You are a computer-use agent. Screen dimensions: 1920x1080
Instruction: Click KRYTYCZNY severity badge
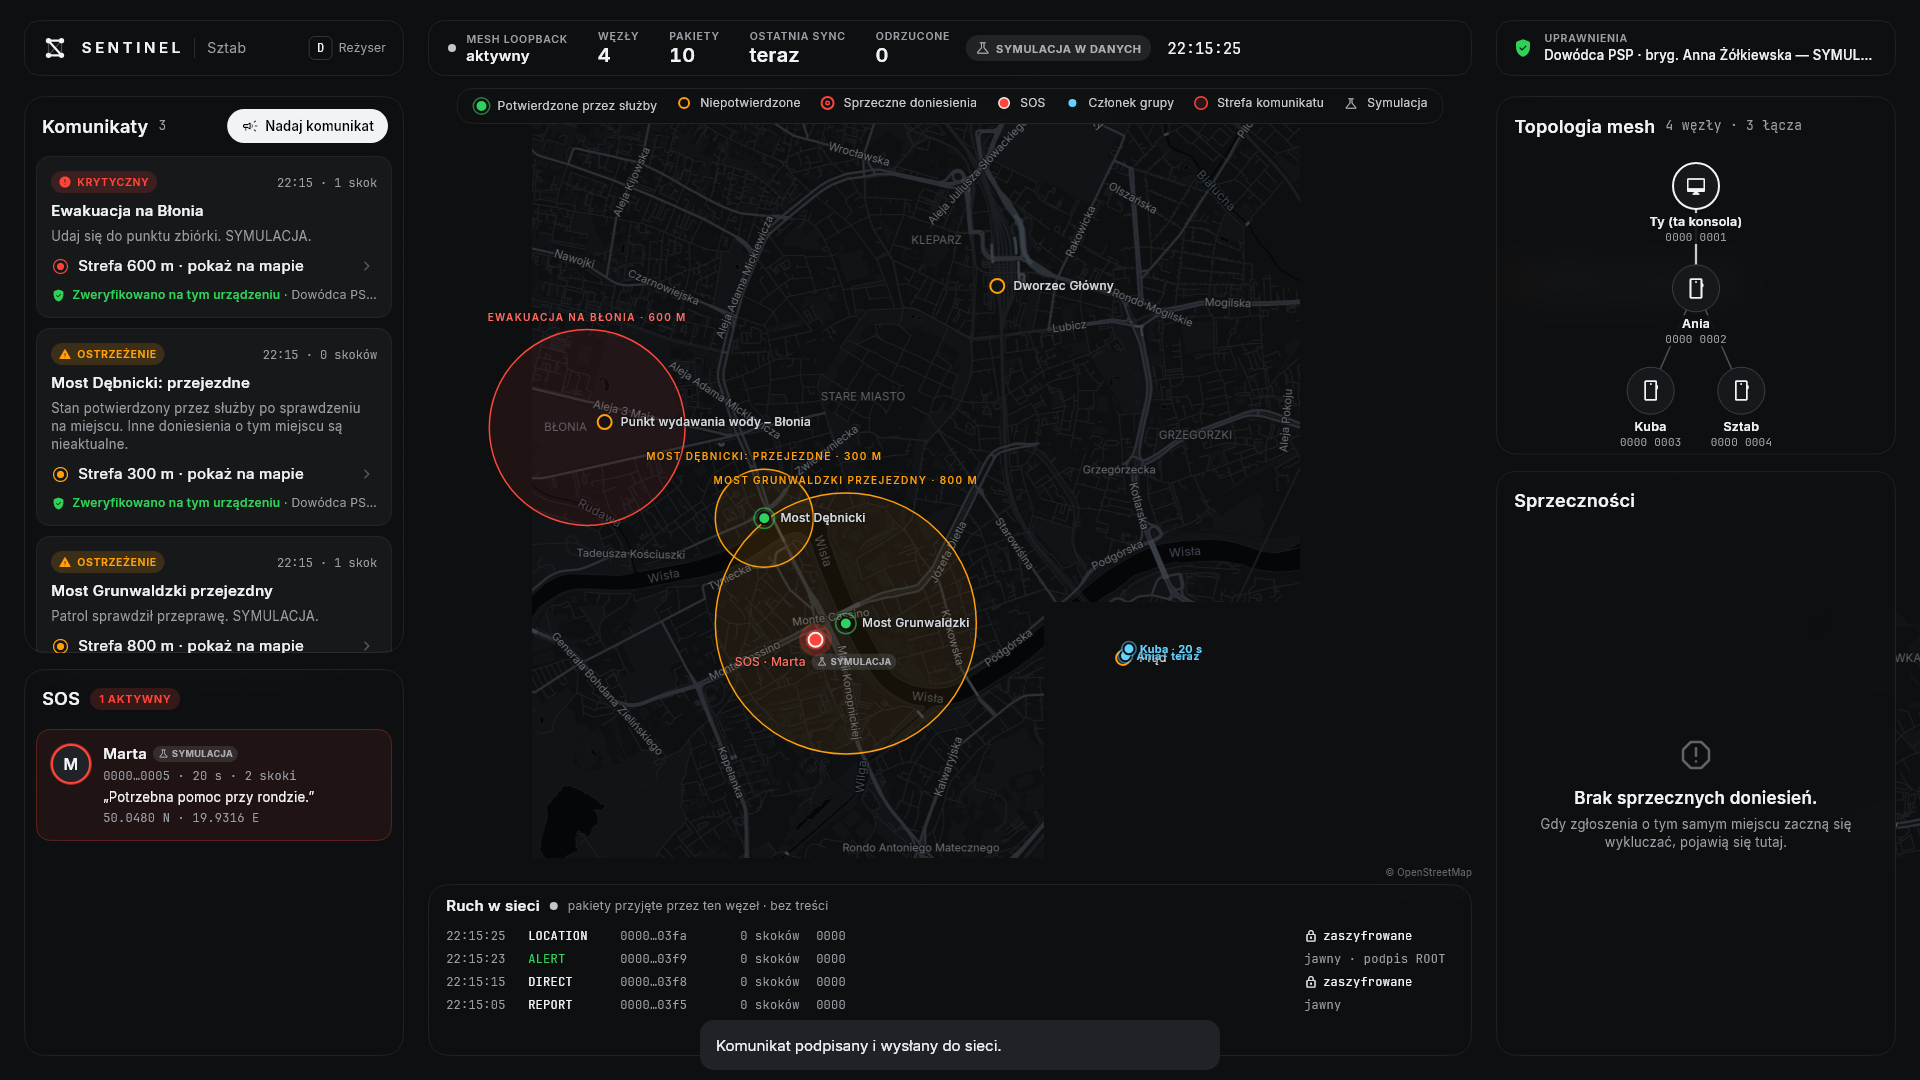[x=104, y=182]
